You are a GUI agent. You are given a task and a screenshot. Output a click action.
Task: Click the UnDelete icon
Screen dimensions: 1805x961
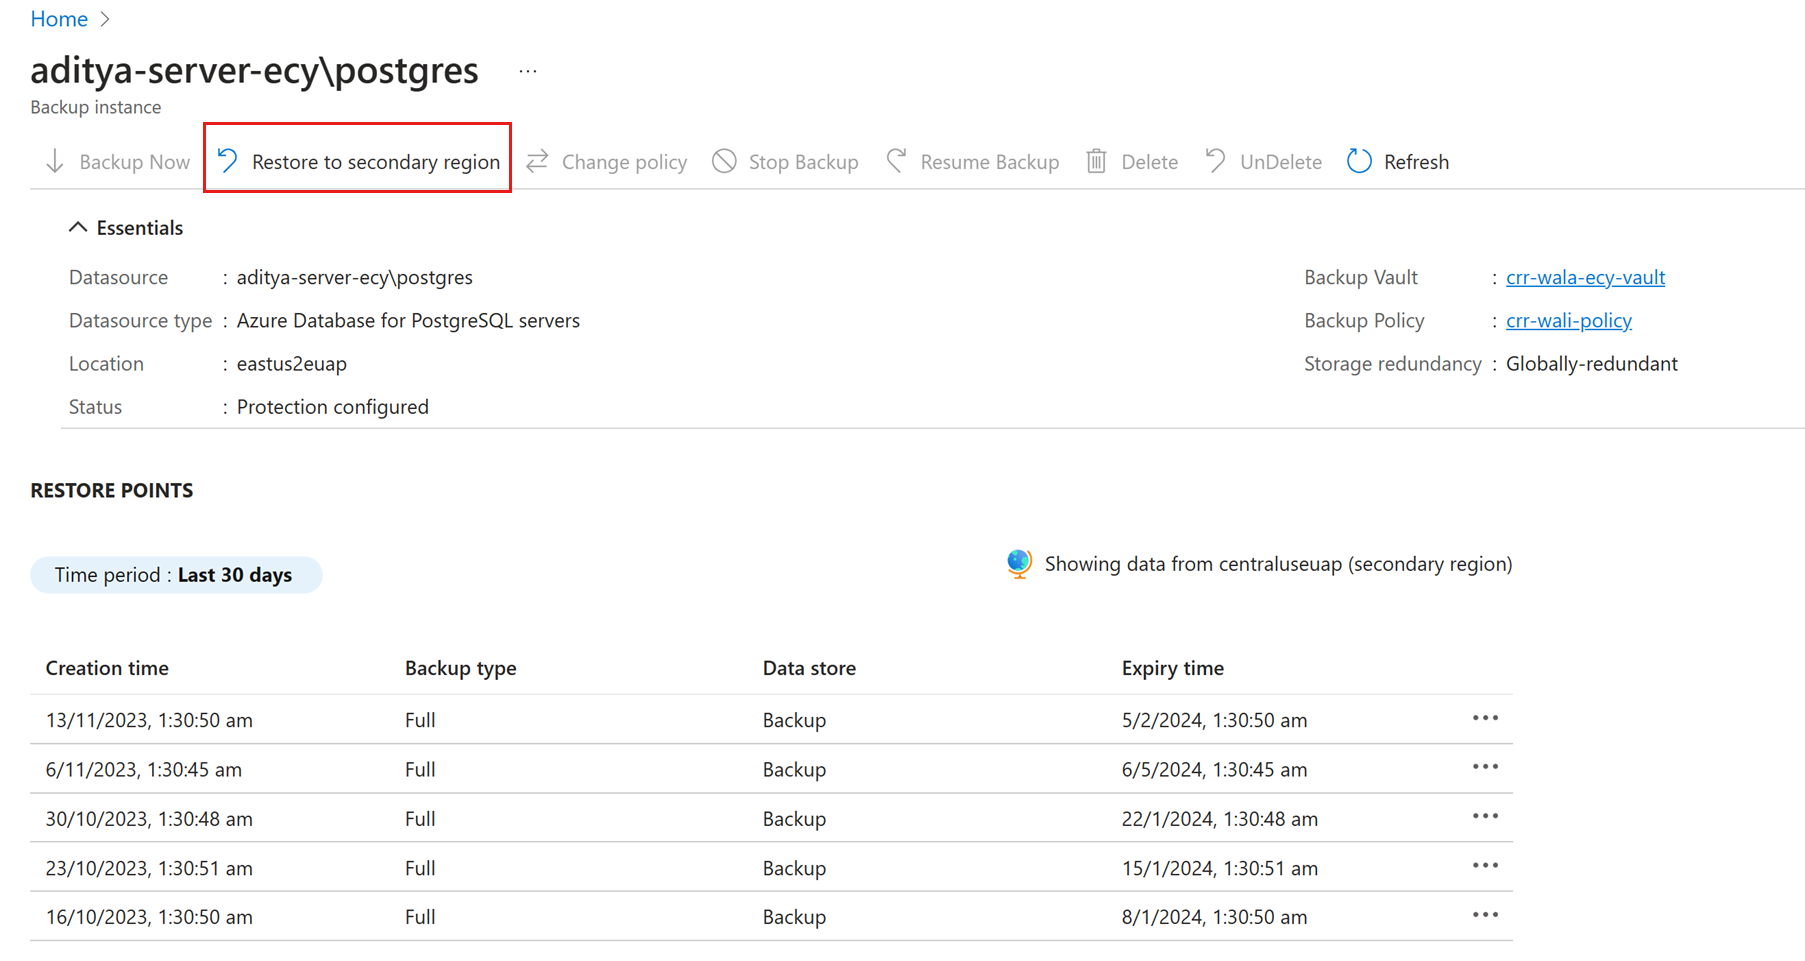(1215, 161)
